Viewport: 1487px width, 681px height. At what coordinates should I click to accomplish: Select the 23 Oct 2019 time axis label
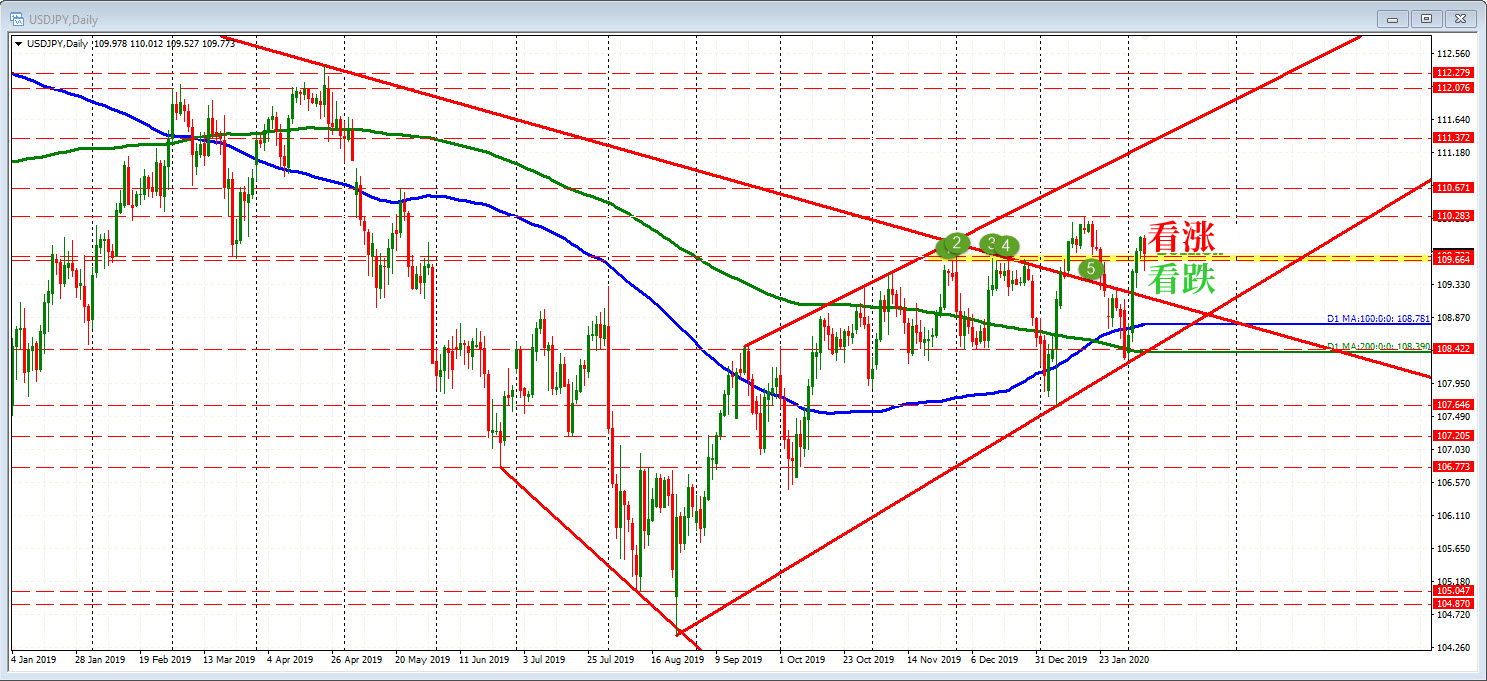[x=868, y=660]
